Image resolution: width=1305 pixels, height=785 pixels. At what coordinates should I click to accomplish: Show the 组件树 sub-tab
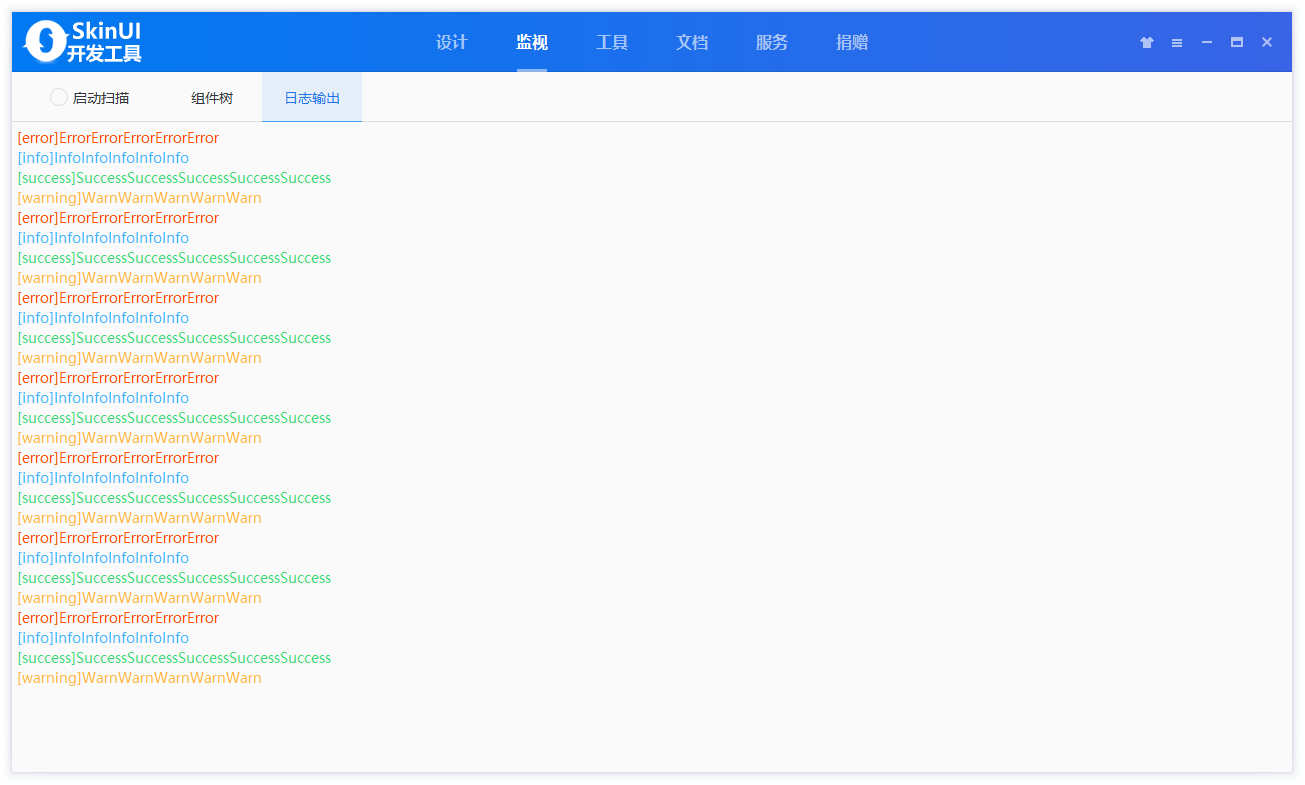click(212, 97)
